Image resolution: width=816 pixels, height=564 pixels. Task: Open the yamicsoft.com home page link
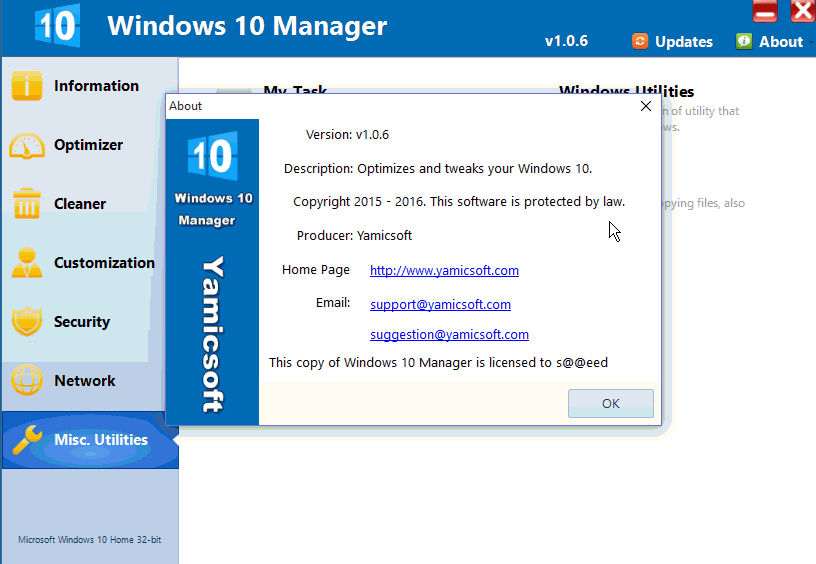(x=444, y=271)
